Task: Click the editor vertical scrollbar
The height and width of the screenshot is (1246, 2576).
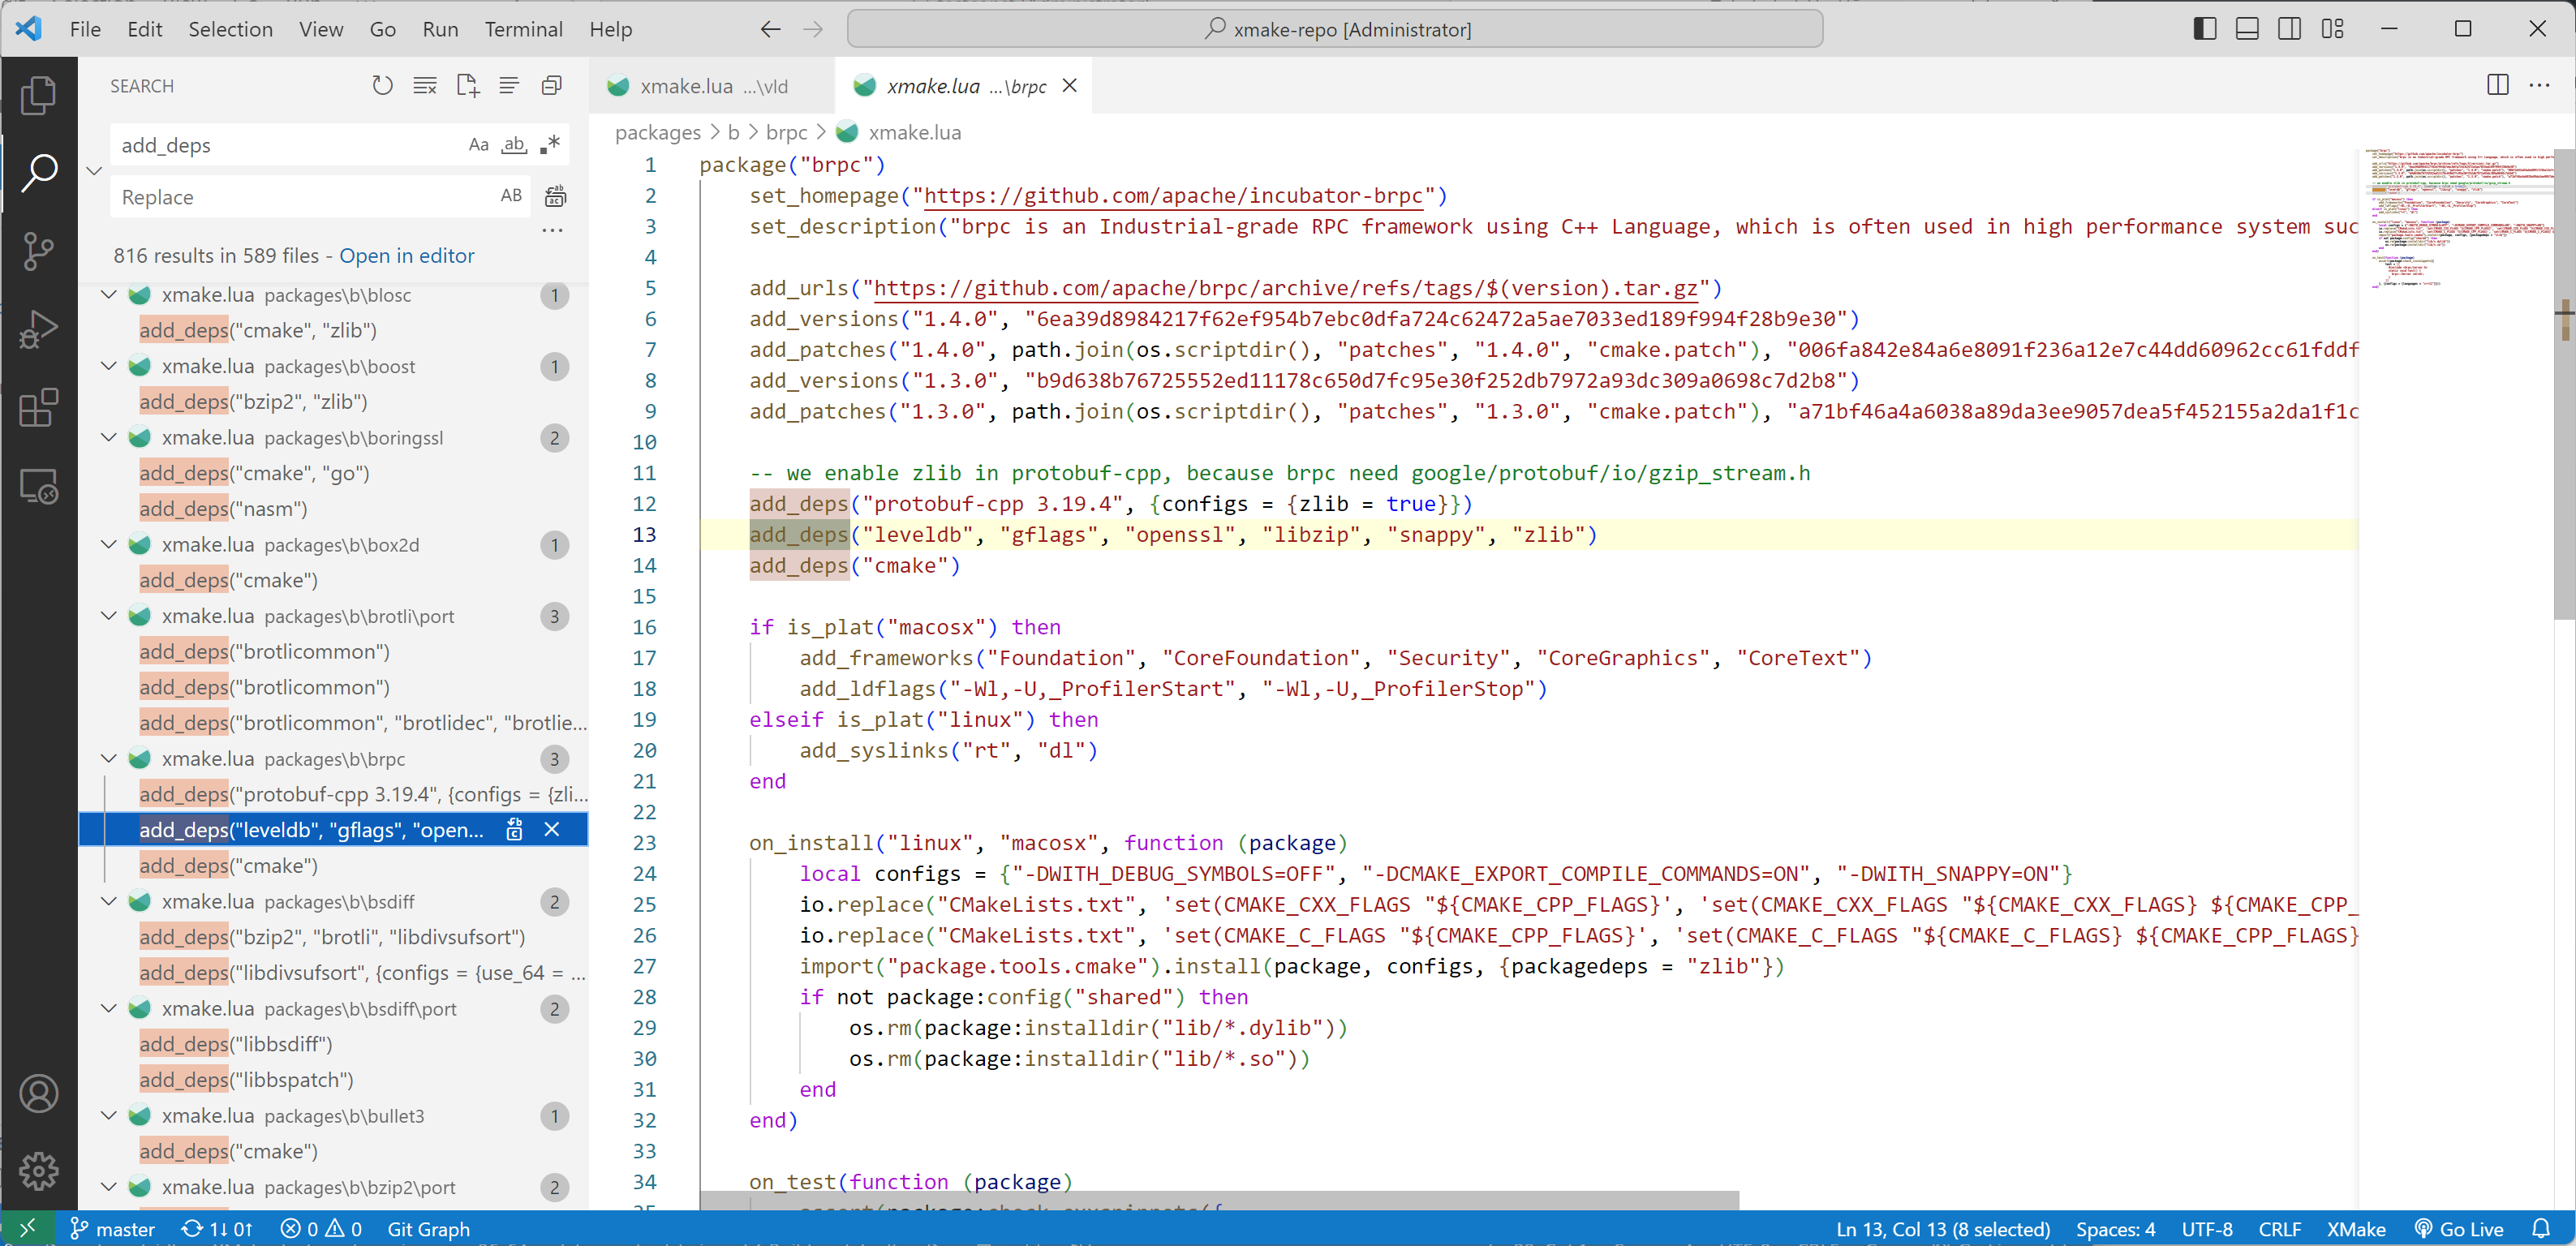Action: [x=2565, y=385]
